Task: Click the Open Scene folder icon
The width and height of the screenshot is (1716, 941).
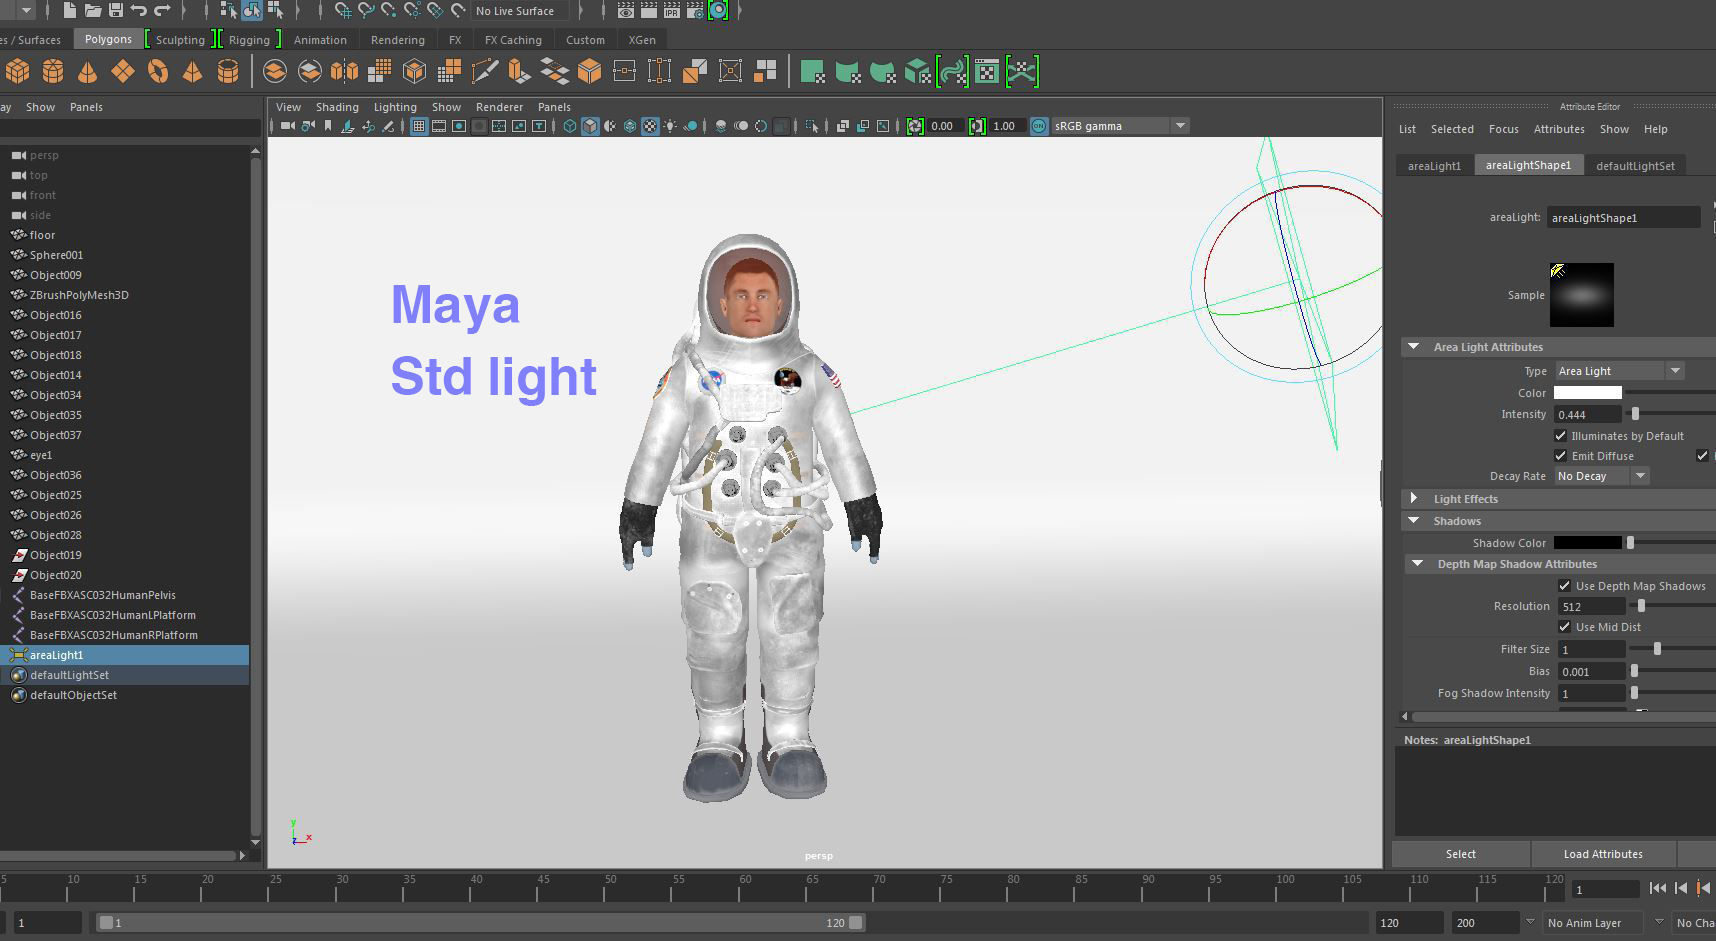Action: [92, 10]
